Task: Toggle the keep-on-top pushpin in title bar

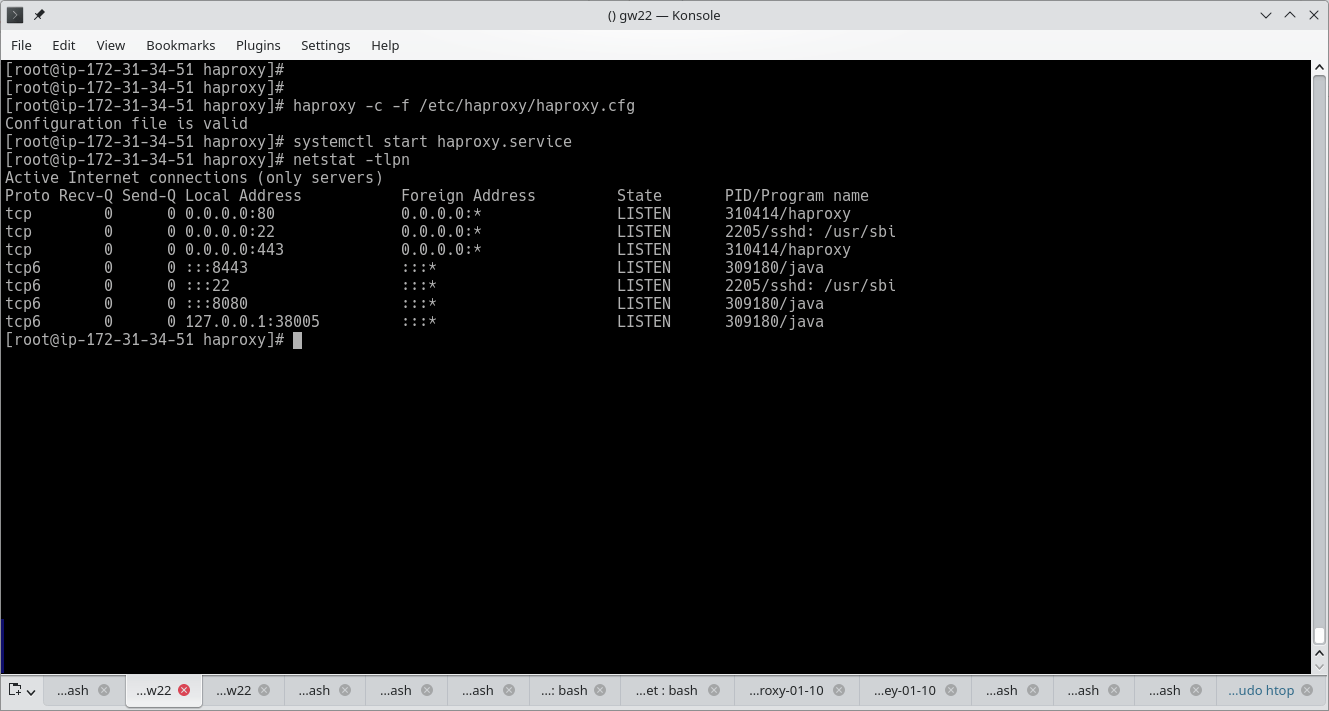Action: [39, 15]
